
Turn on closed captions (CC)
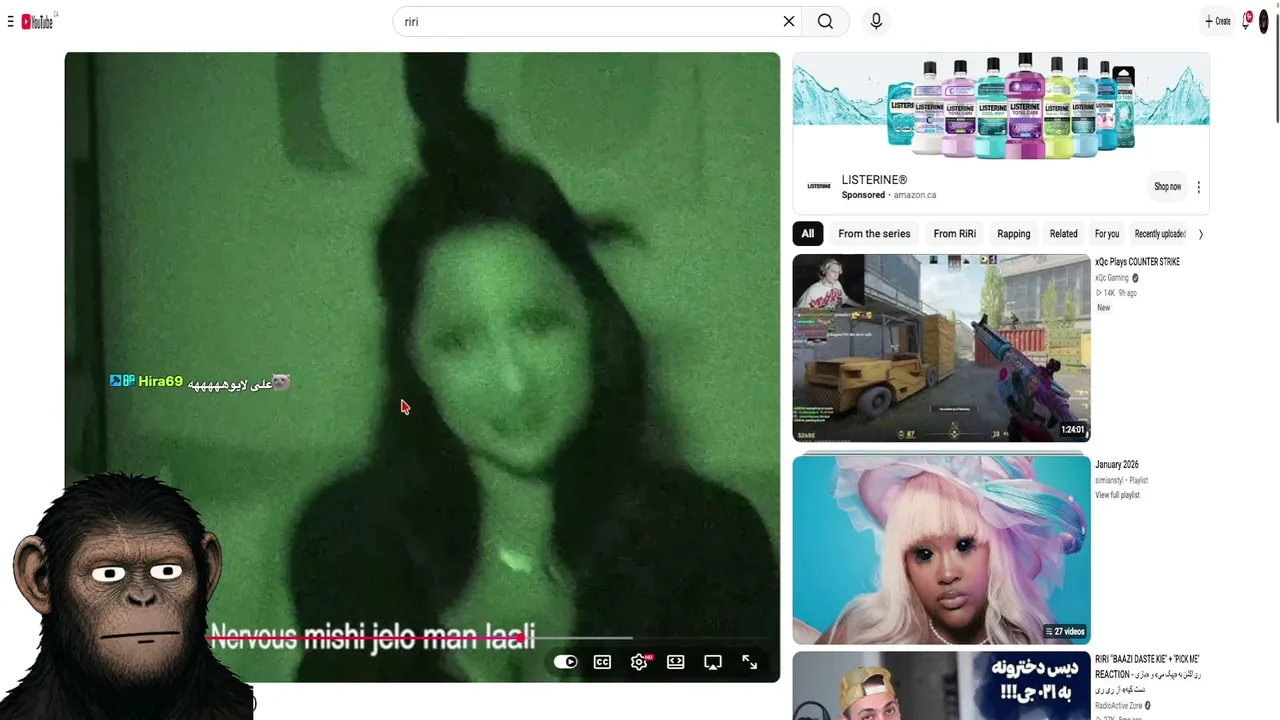click(602, 662)
